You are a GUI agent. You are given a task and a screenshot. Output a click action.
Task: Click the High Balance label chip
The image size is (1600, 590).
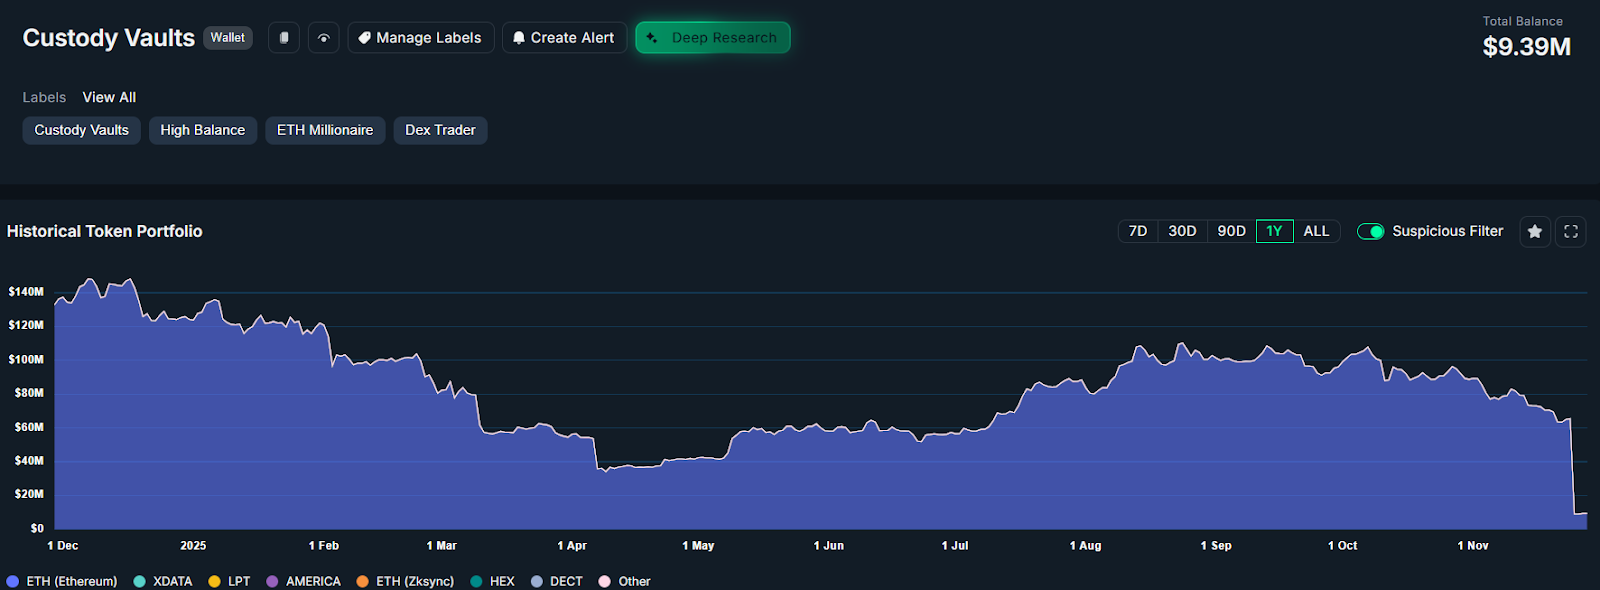coord(203,130)
